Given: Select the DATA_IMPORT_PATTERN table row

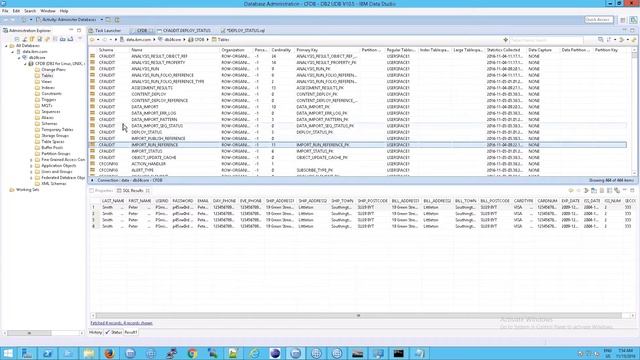Looking at the screenshot, I should pyautogui.click(x=357, y=120).
